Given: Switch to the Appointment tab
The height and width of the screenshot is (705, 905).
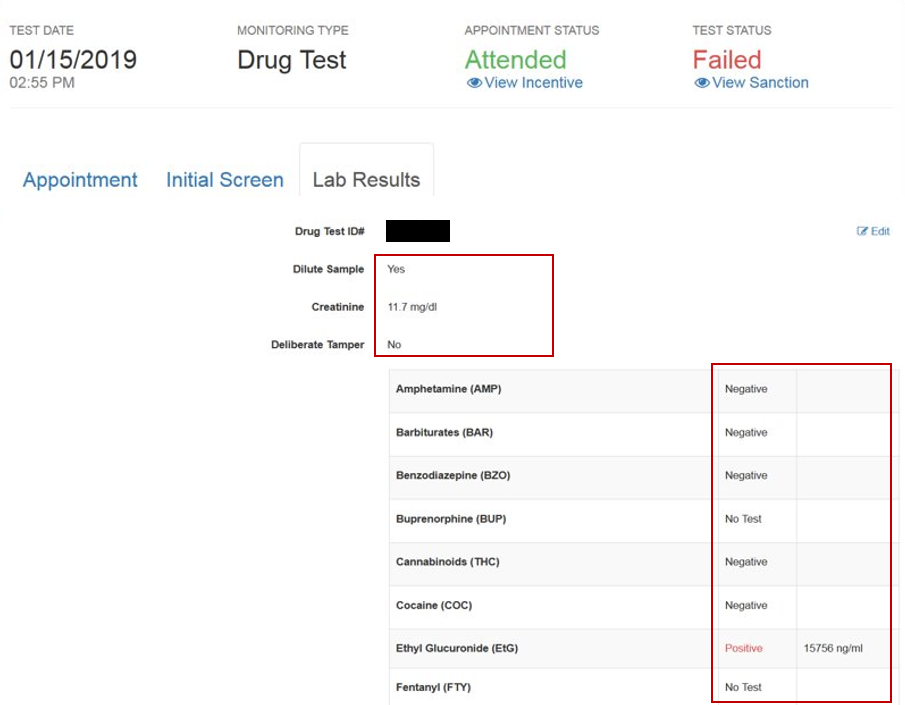Looking at the screenshot, I should point(80,180).
